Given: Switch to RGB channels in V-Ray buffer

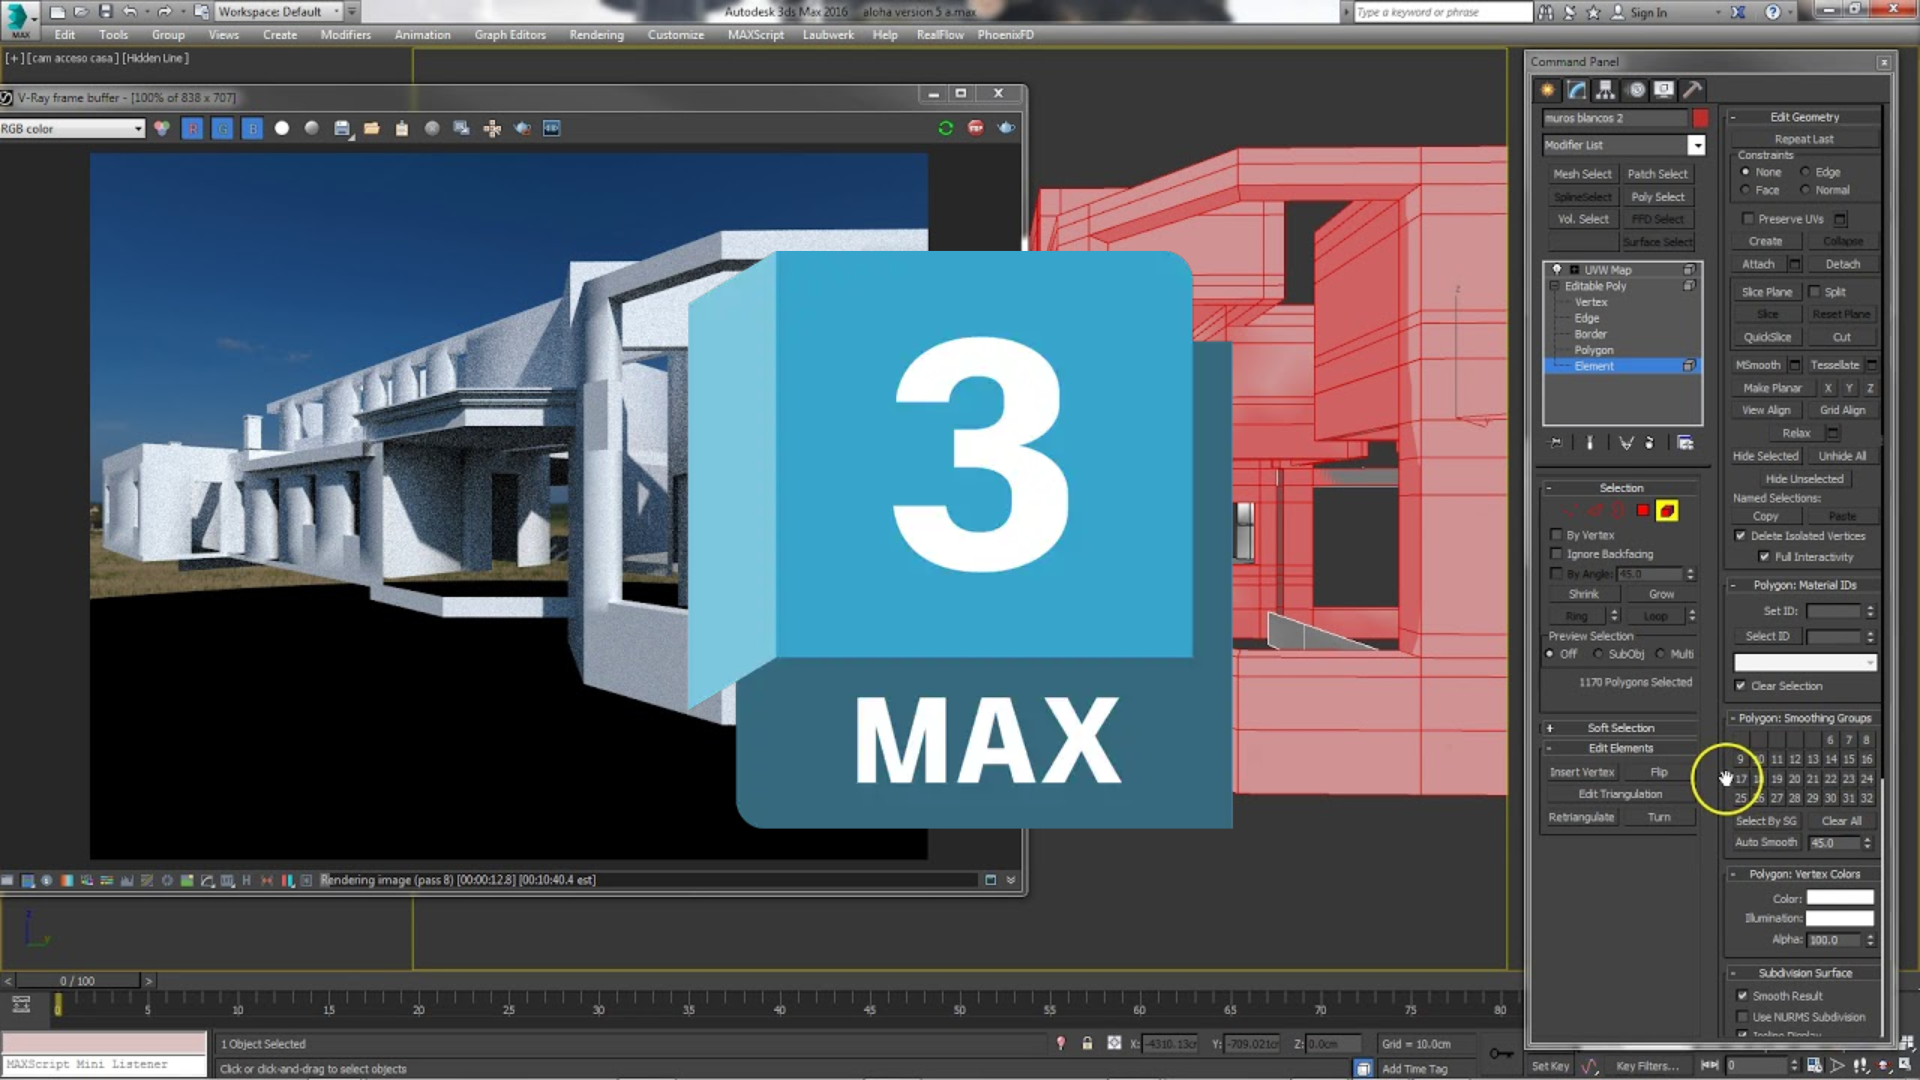Looking at the screenshot, I should click(x=162, y=128).
